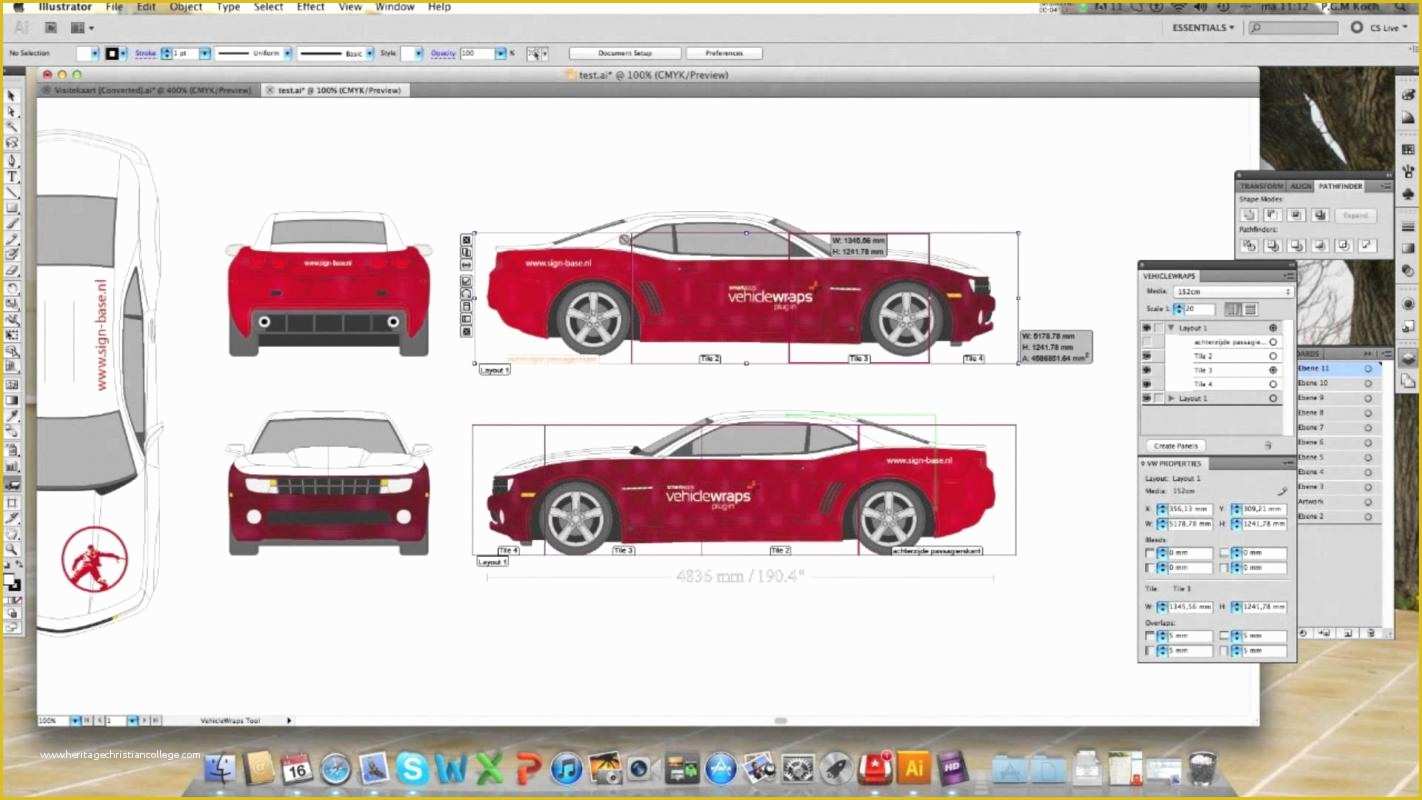Click the Exclude shape mode icon

pyautogui.click(x=1320, y=215)
